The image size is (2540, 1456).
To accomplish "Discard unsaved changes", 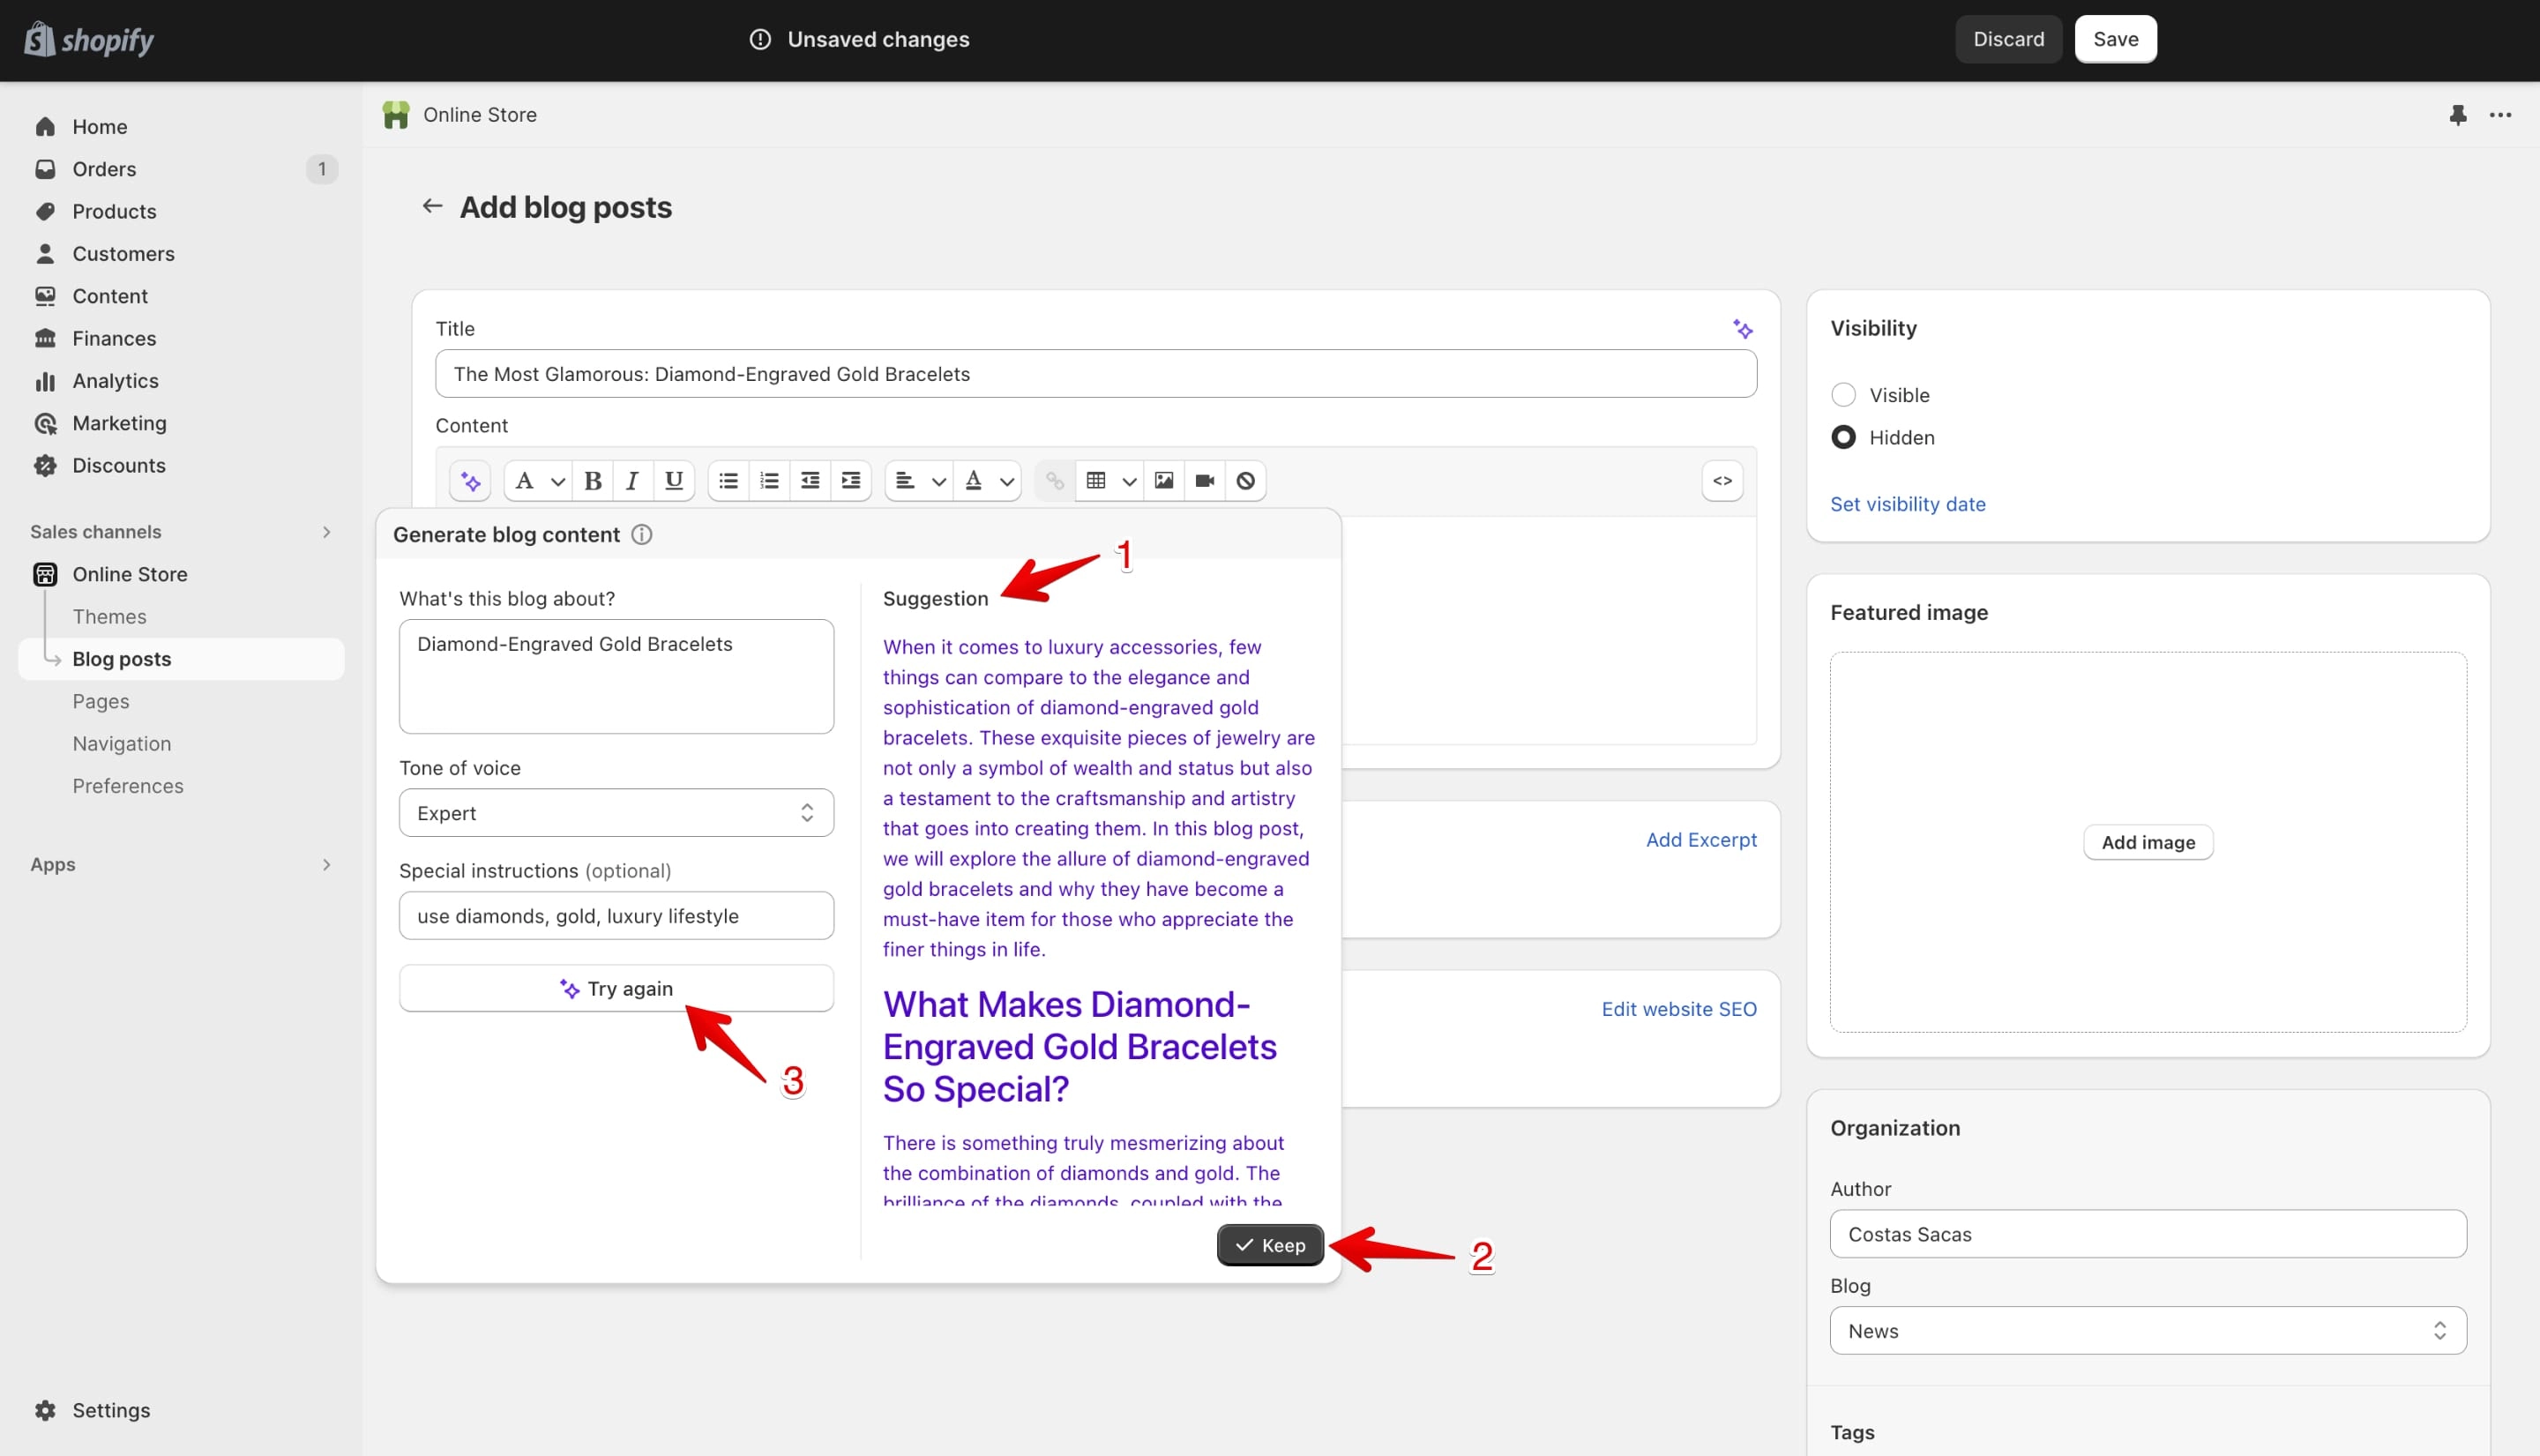I will [2008, 39].
